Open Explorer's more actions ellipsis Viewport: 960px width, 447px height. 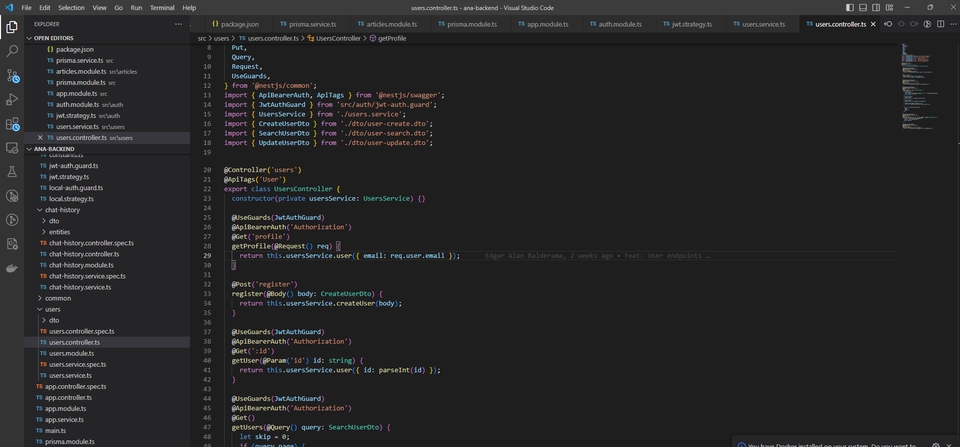(178, 24)
